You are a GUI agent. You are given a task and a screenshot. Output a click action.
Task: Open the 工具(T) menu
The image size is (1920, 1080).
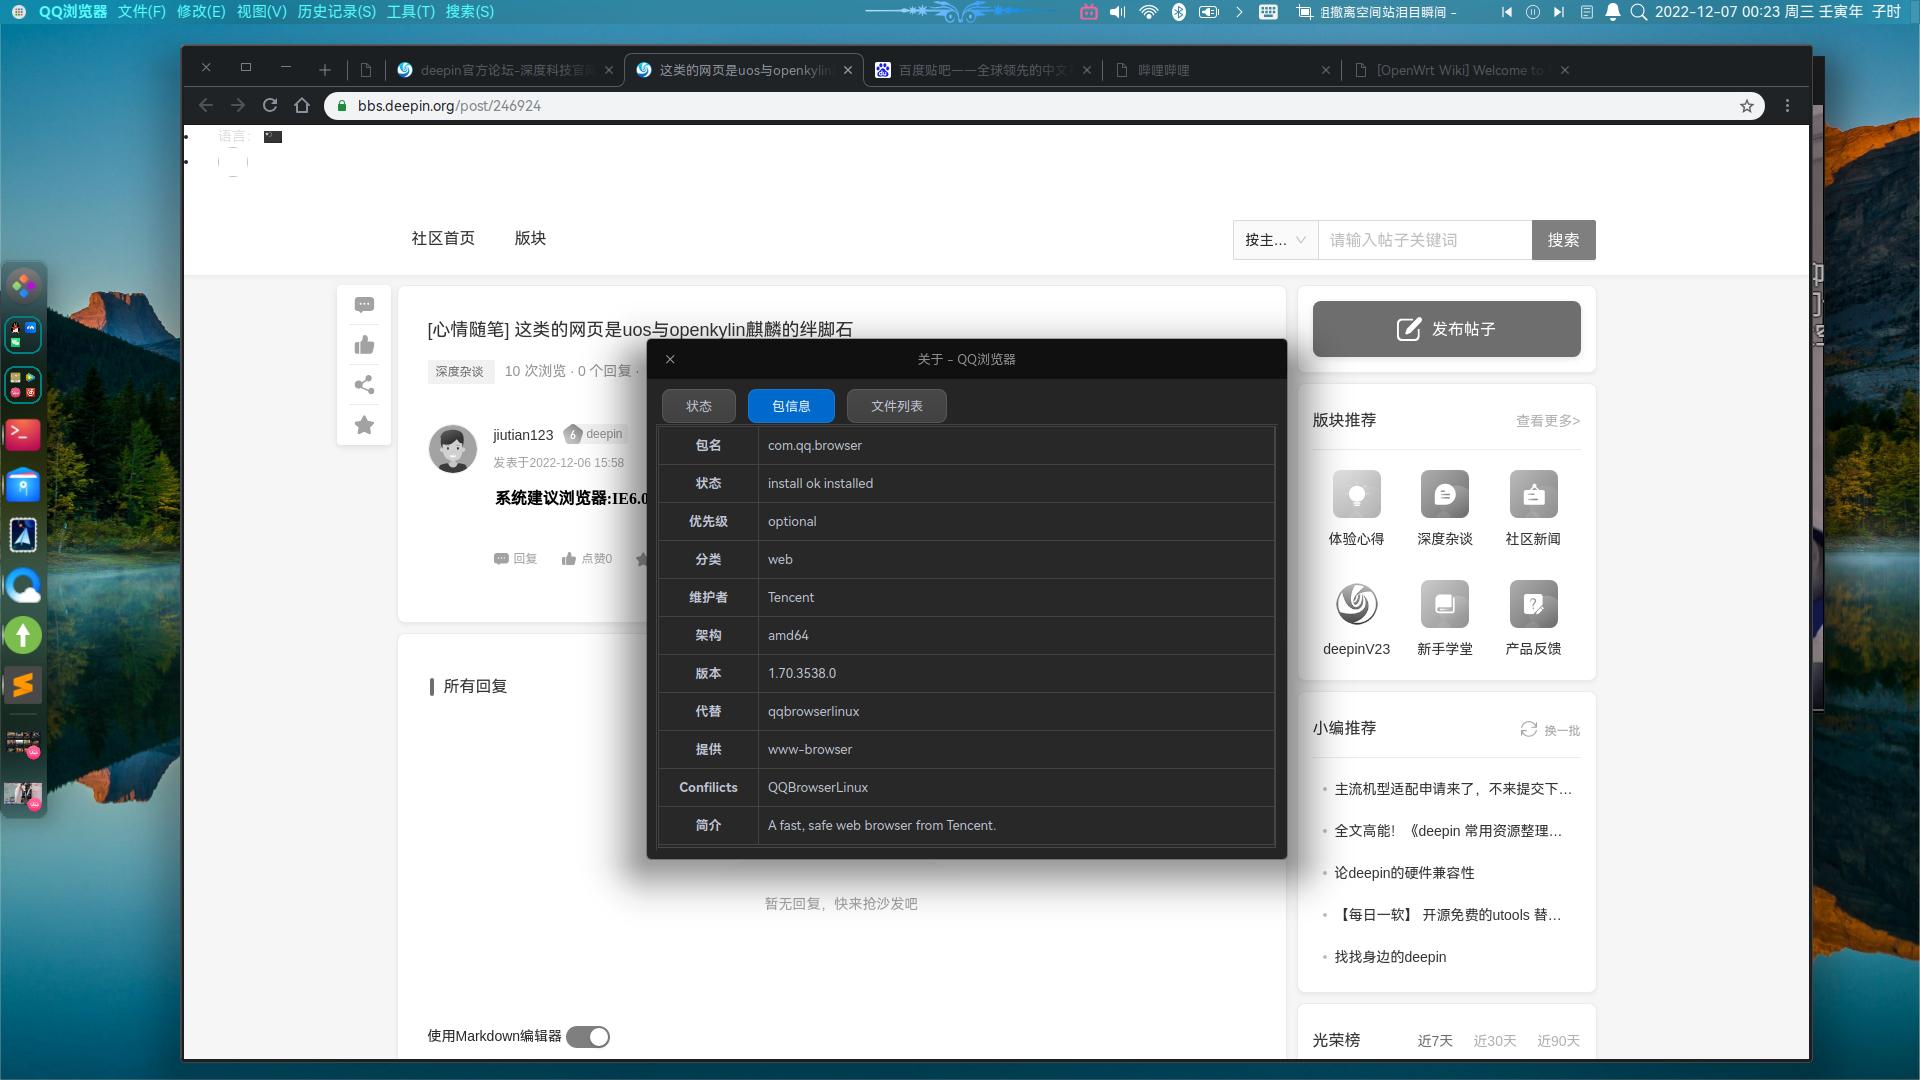412,11
